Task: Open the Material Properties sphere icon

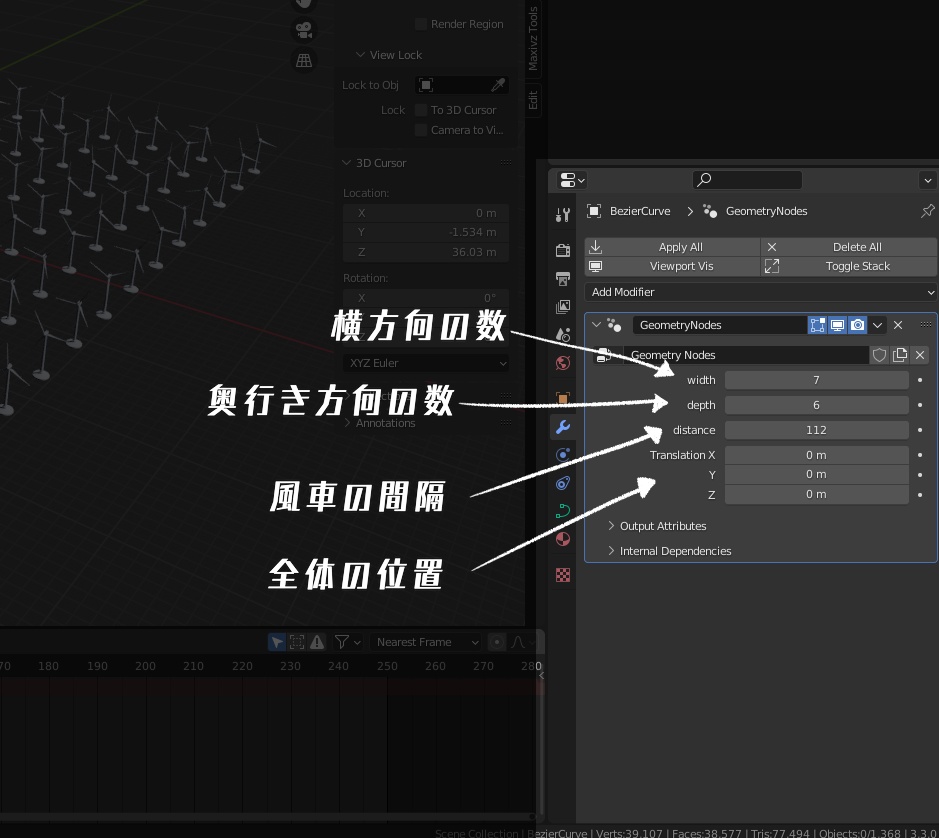Action: tap(563, 539)
